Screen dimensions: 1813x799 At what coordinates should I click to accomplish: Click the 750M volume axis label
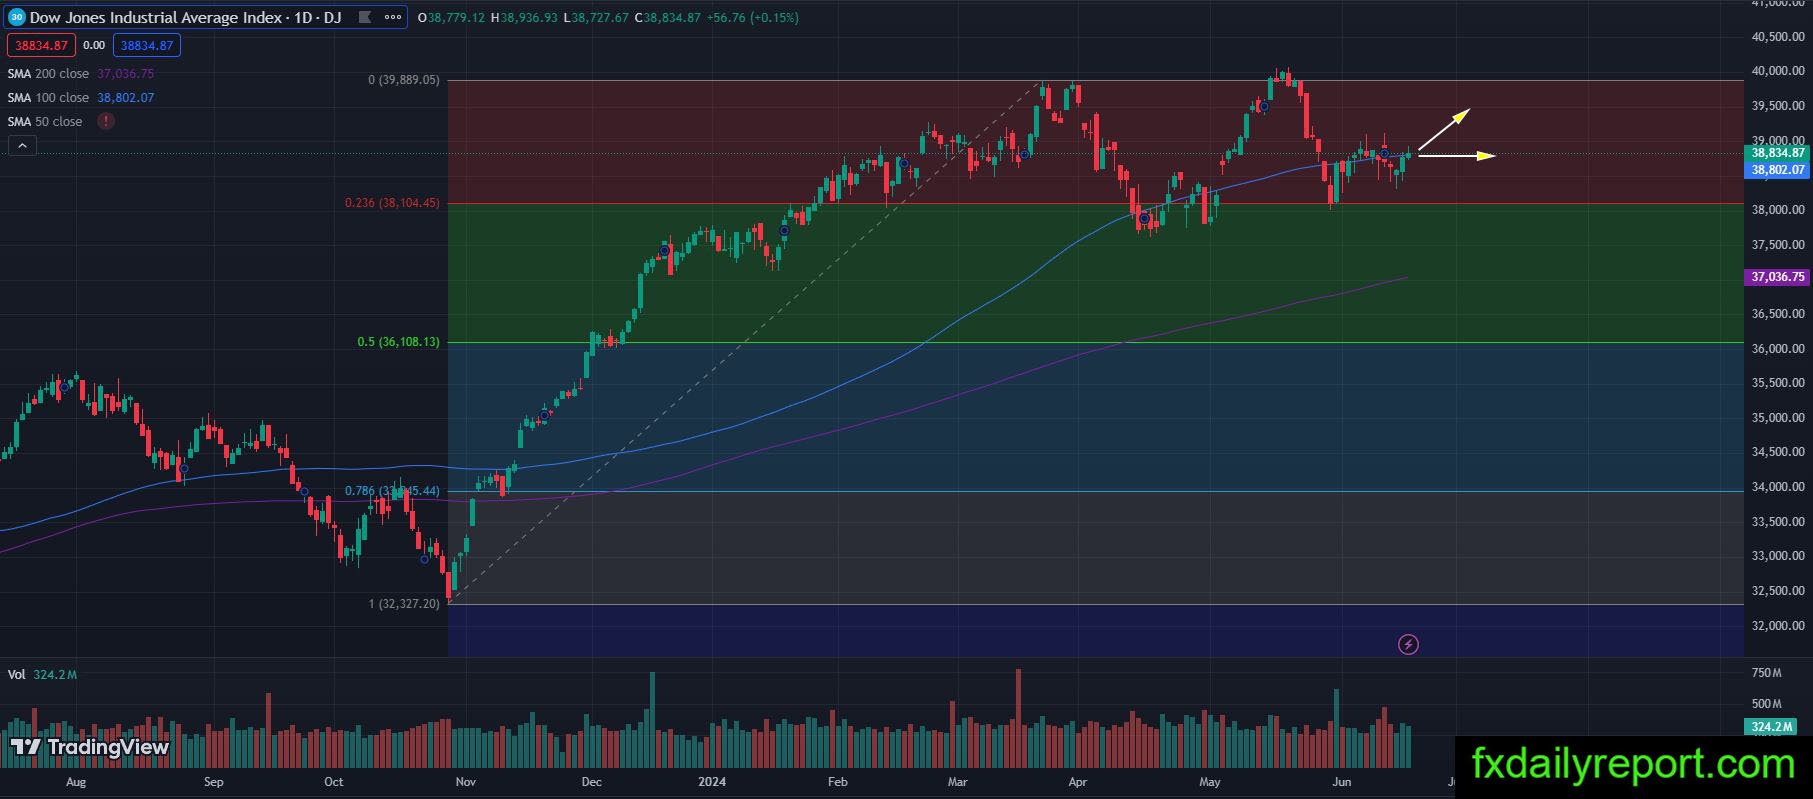click(x=1767, y=673)
